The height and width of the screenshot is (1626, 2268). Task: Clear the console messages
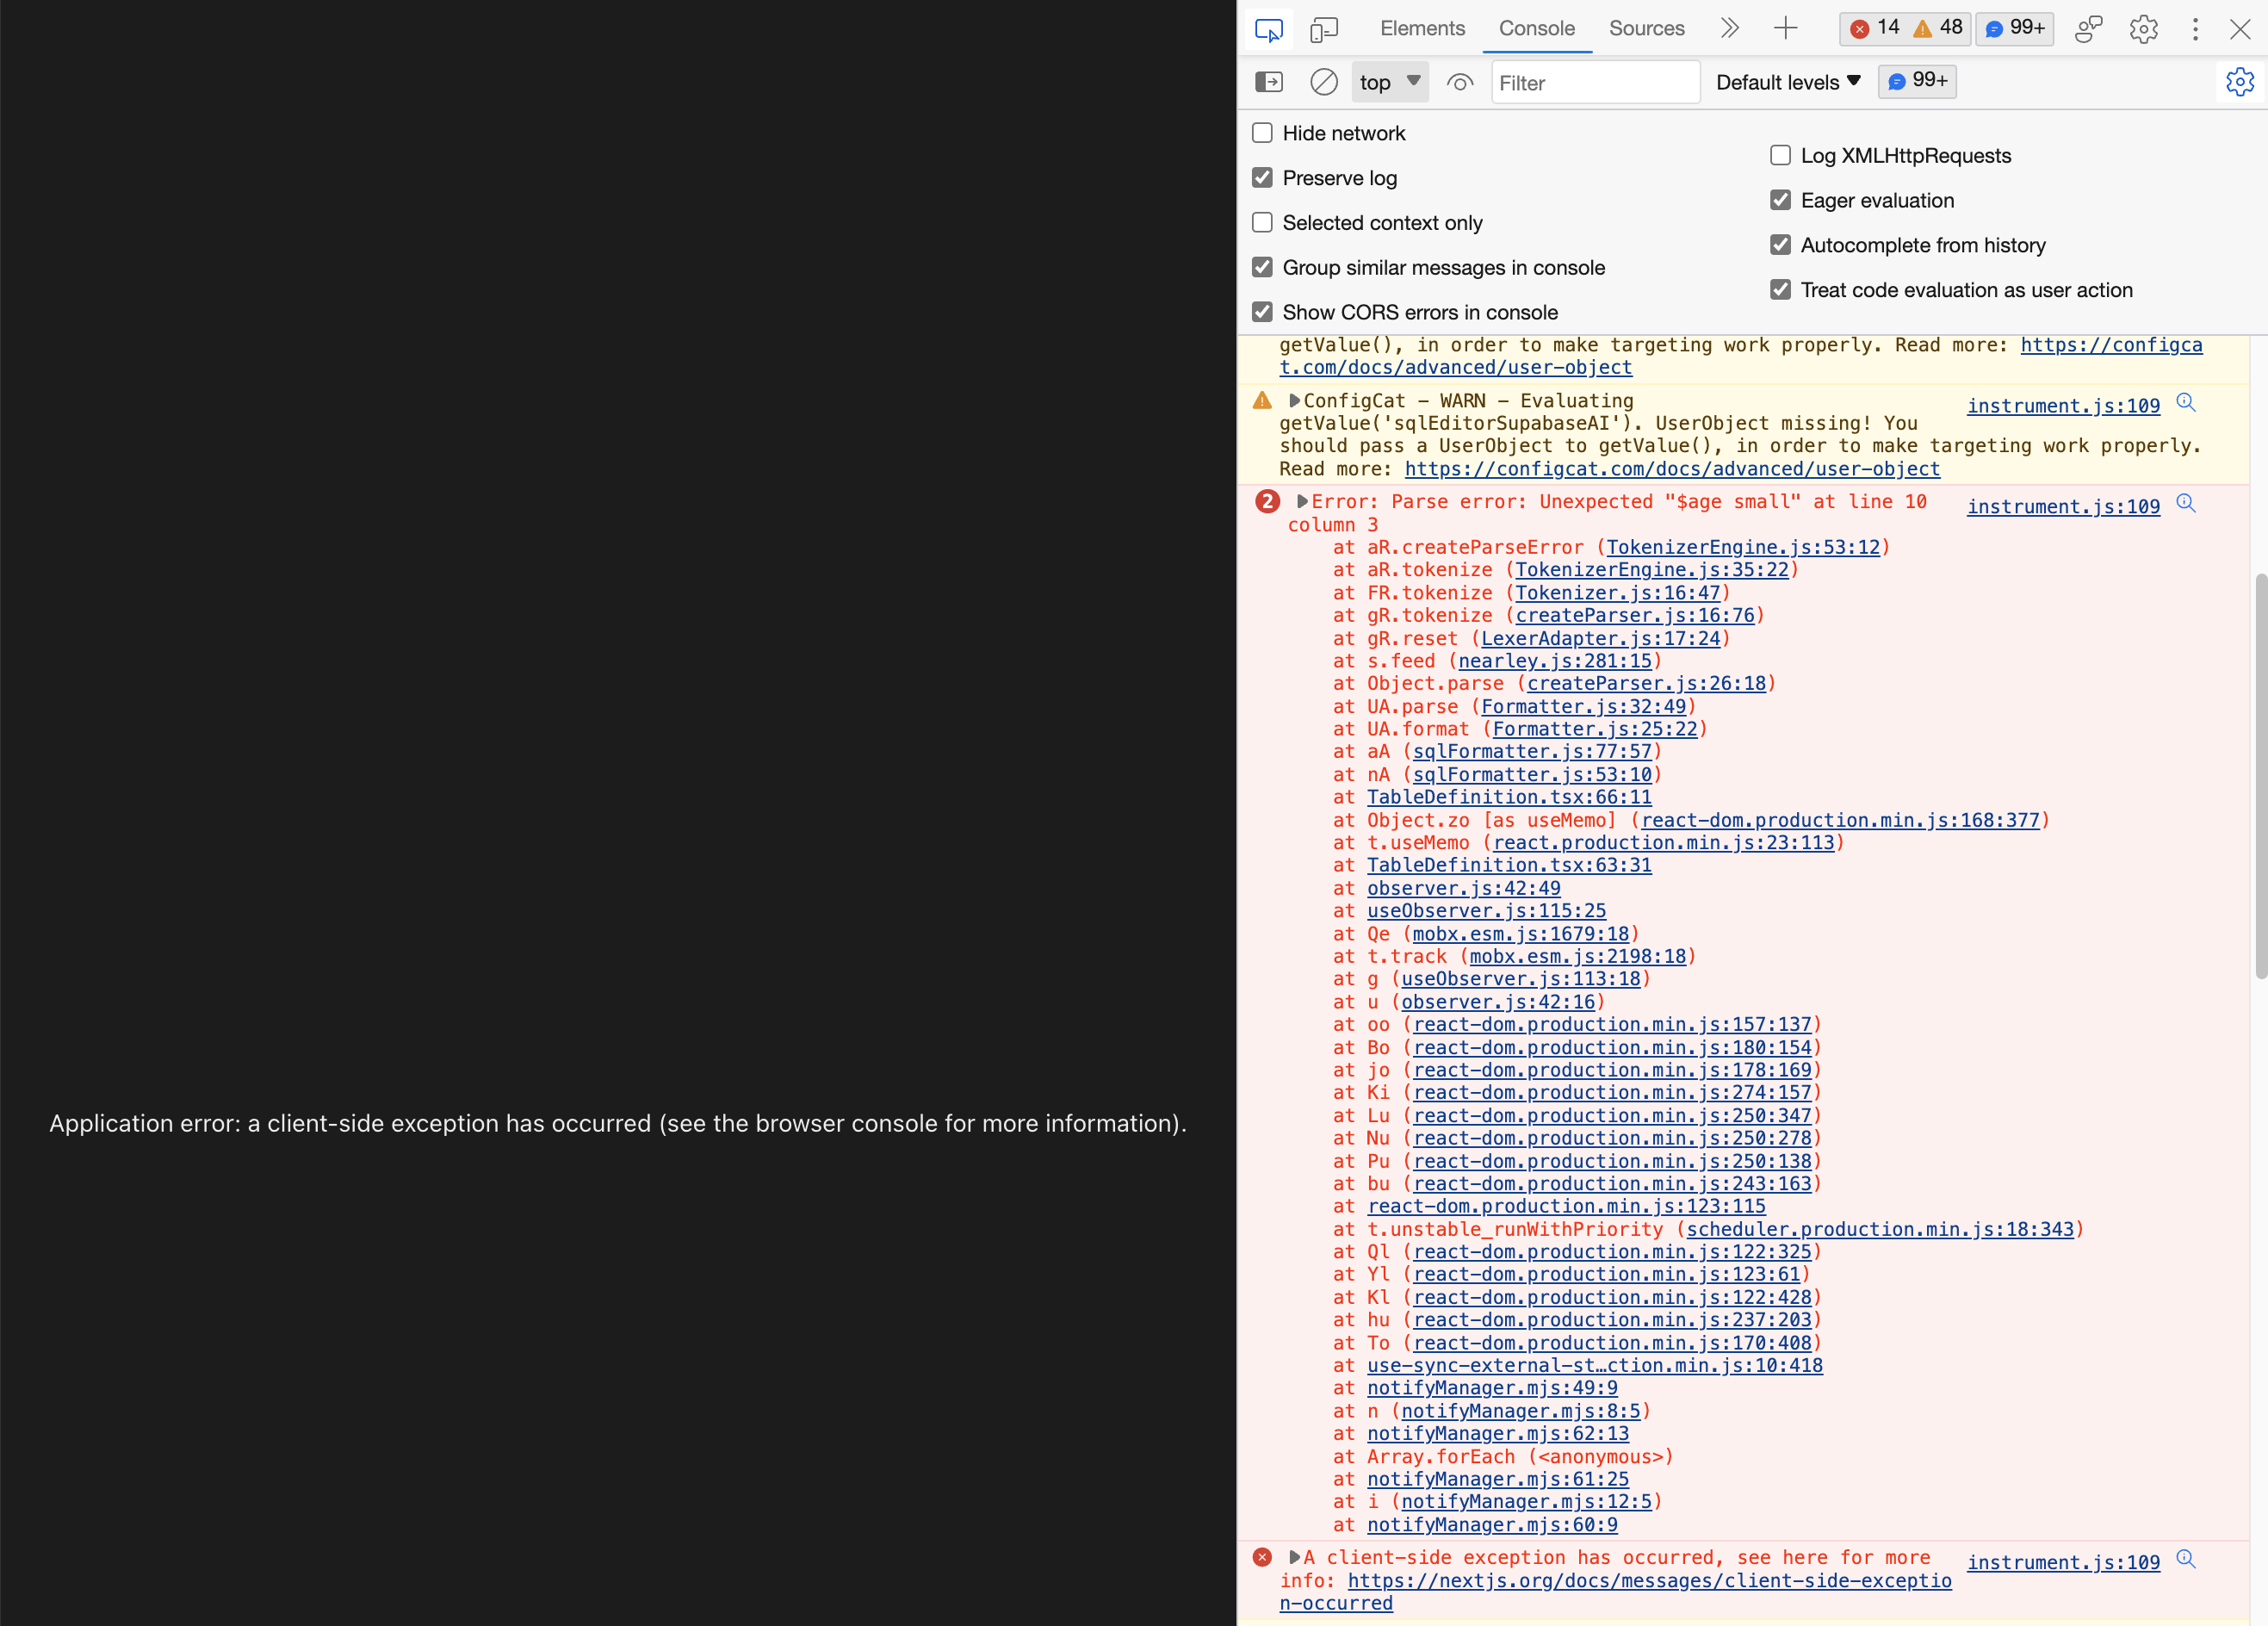coord(1323,82)
